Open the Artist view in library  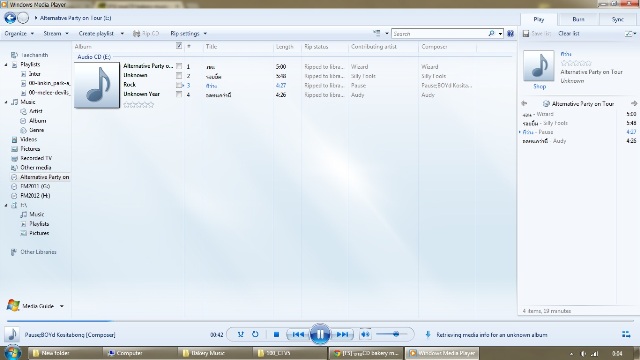click(36, 111)
